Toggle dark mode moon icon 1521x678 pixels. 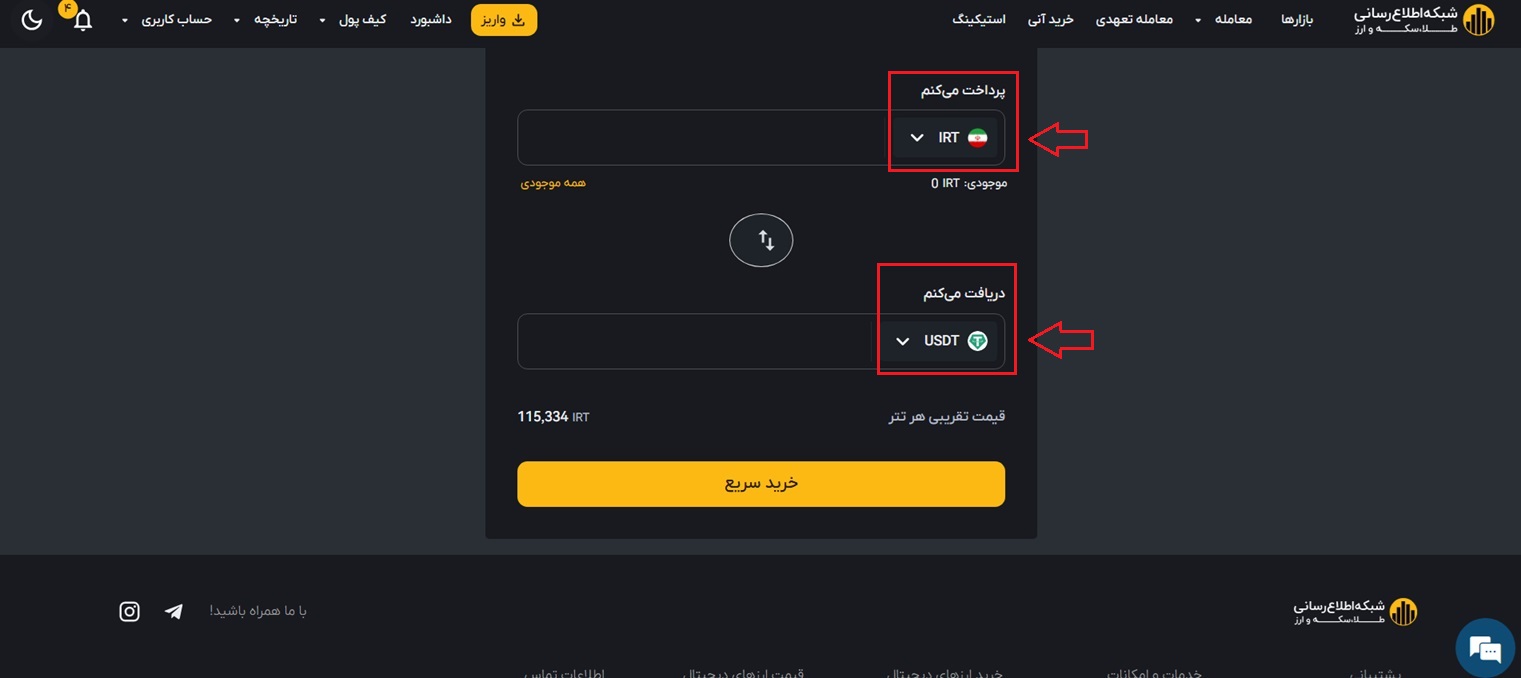coord(32,20)
